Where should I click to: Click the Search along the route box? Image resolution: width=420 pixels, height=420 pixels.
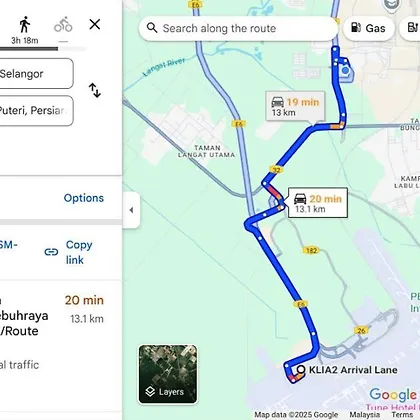coord(238,28)
